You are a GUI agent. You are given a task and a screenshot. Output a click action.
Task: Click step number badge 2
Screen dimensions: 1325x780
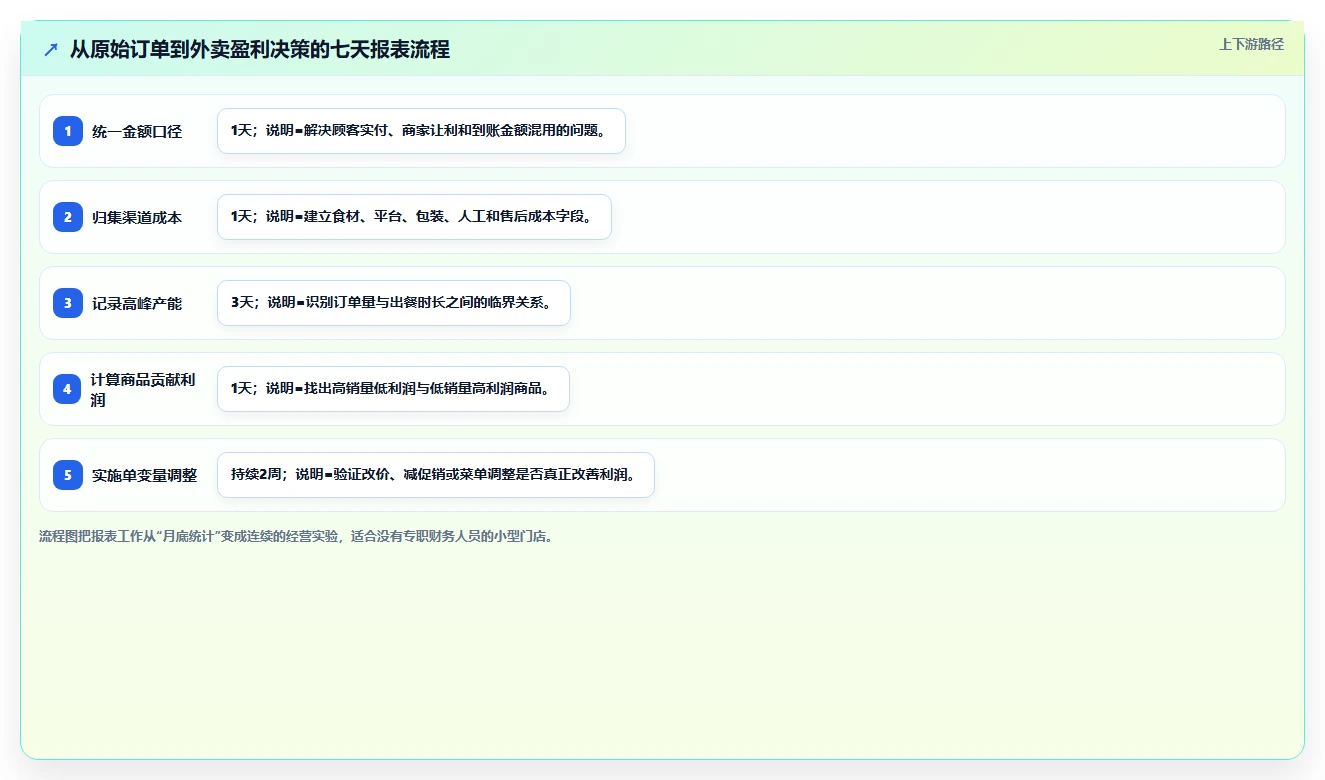pyautogui.click(x=68, y=217)
